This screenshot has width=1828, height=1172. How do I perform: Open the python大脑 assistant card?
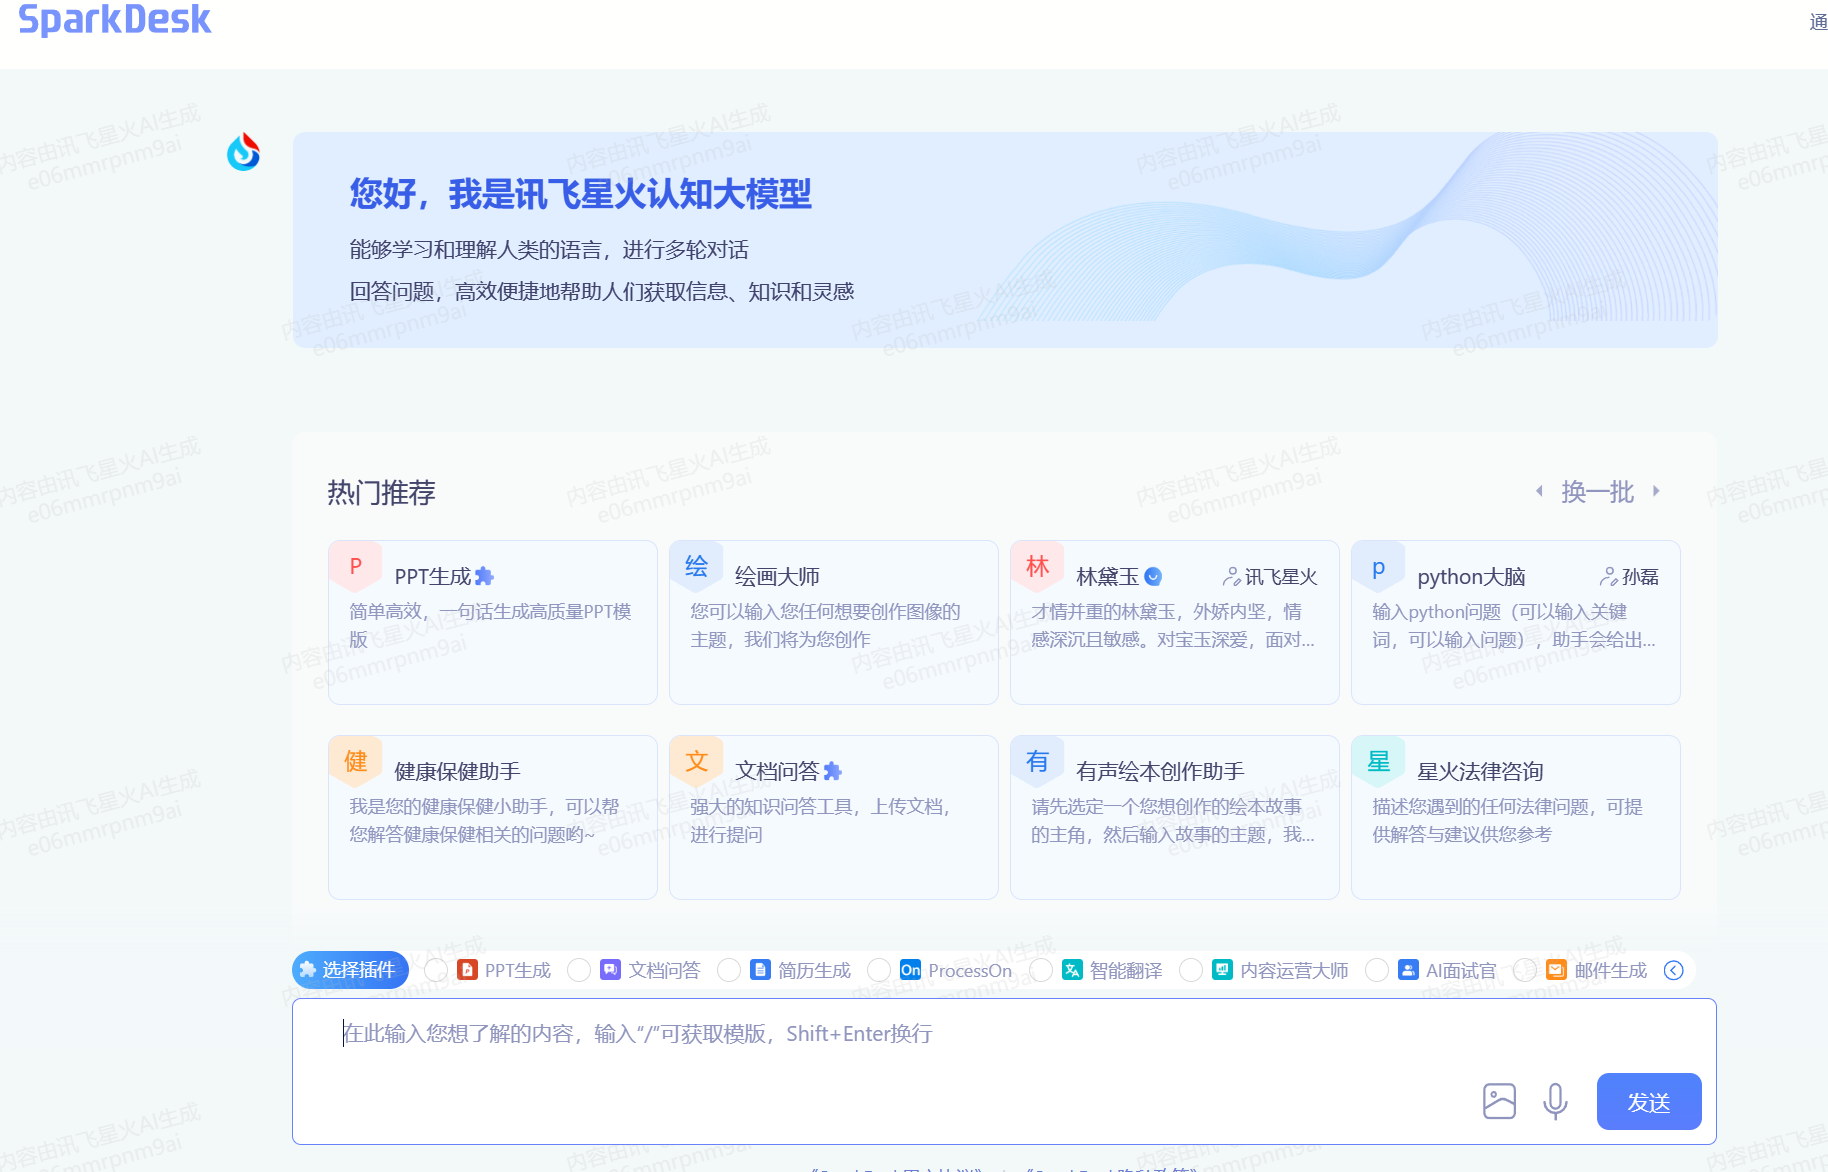[x=1515, y=622]
